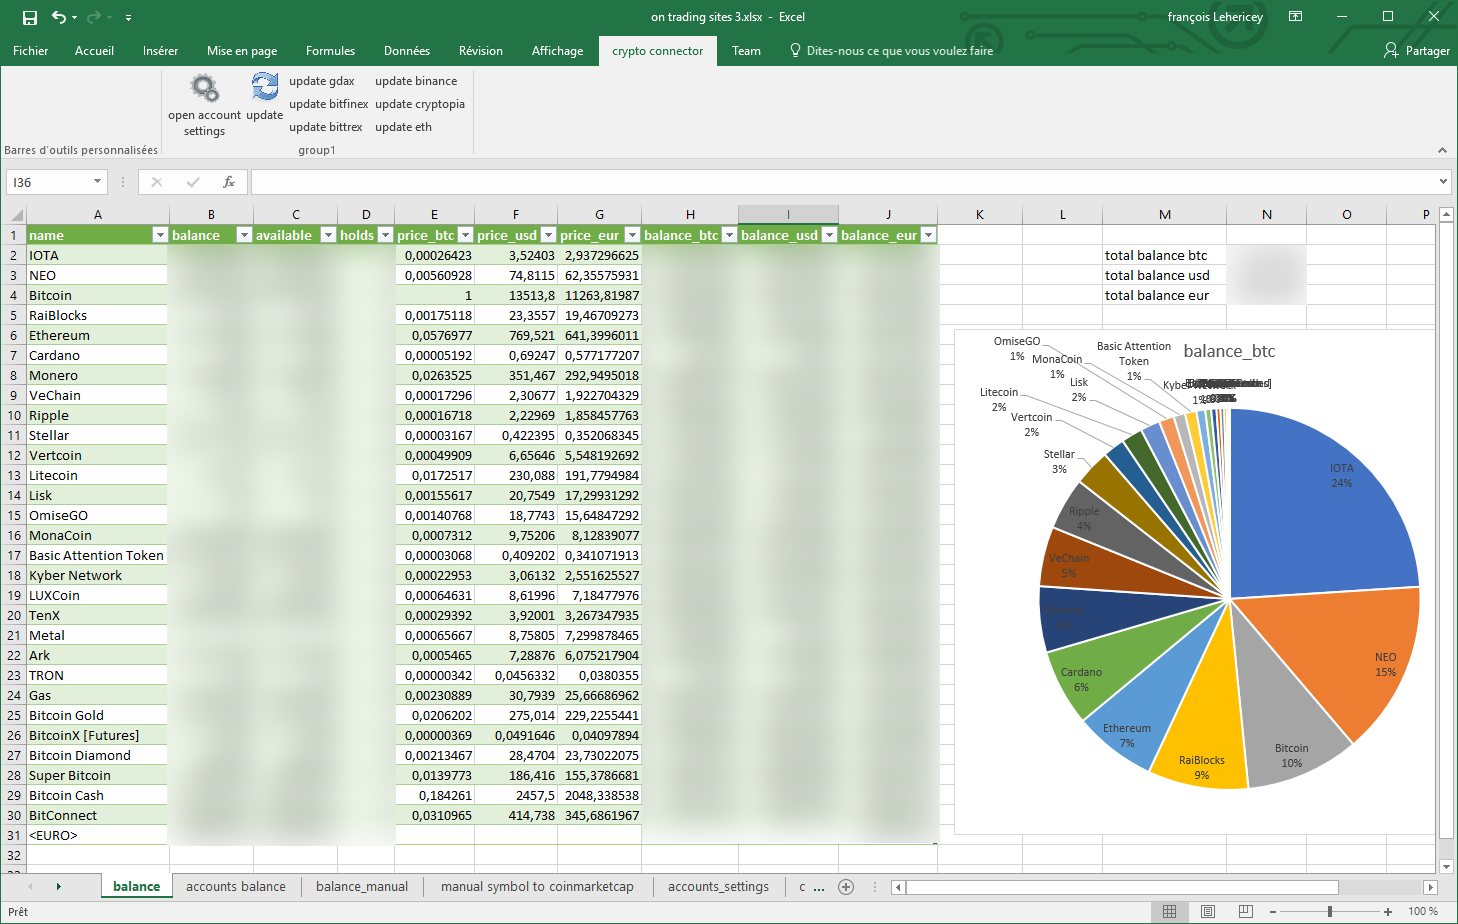
Task: Click the 100 % zoom level
Action: 1423,912
